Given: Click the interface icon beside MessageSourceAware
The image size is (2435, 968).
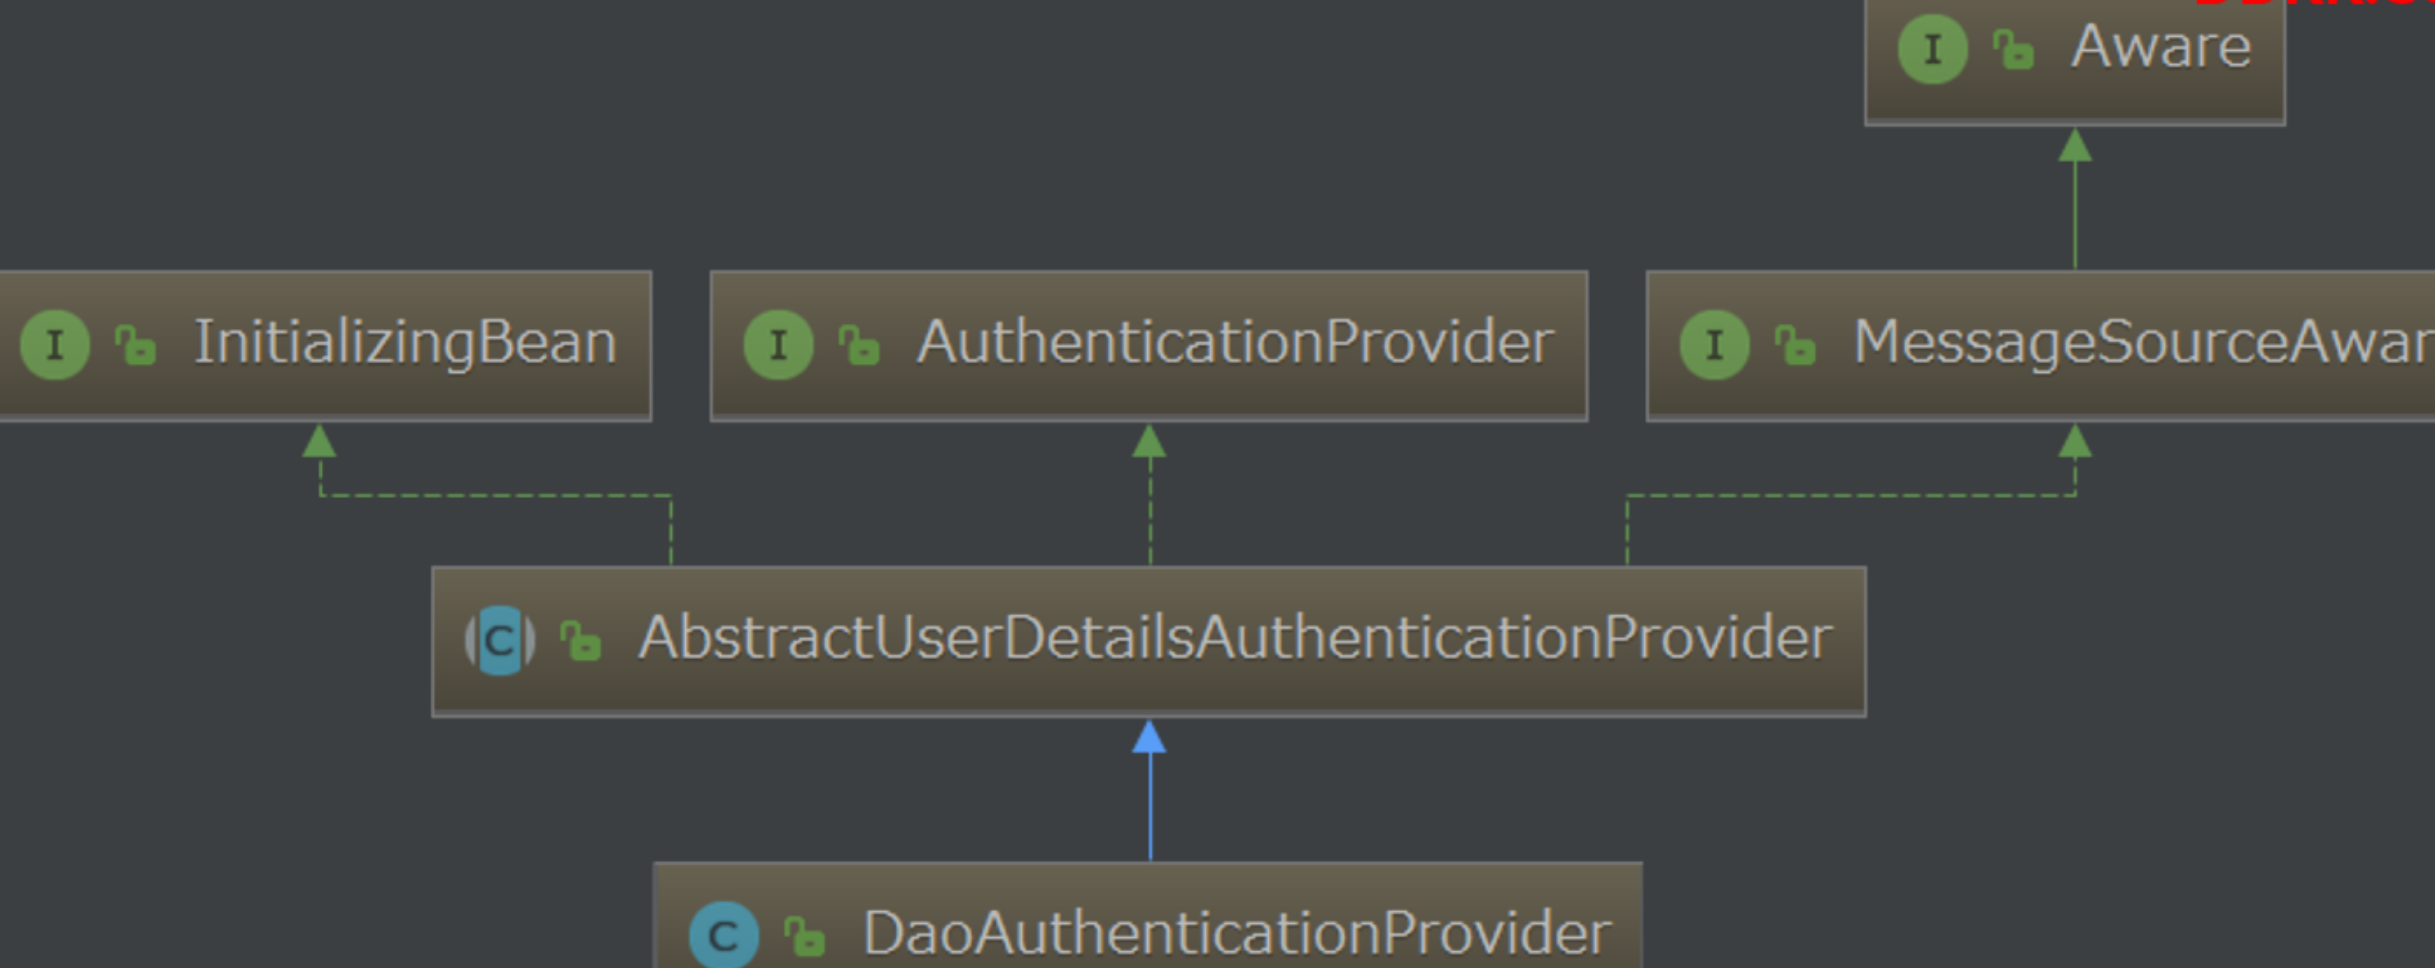Looking at the screenshot, I should click(1714, 345).
